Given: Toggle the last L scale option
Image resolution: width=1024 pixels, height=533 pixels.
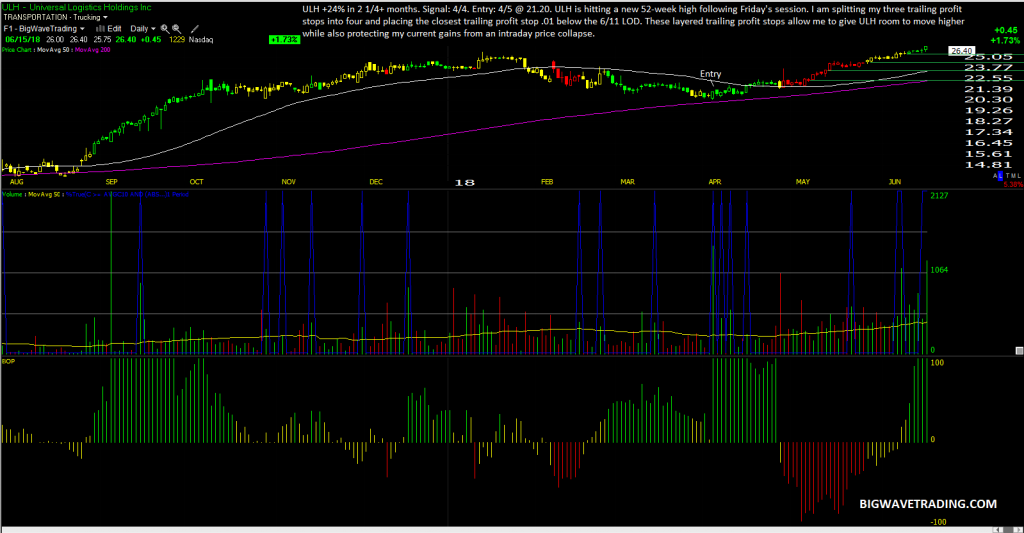Looking at the screenshot, I should click(1018, 176).
